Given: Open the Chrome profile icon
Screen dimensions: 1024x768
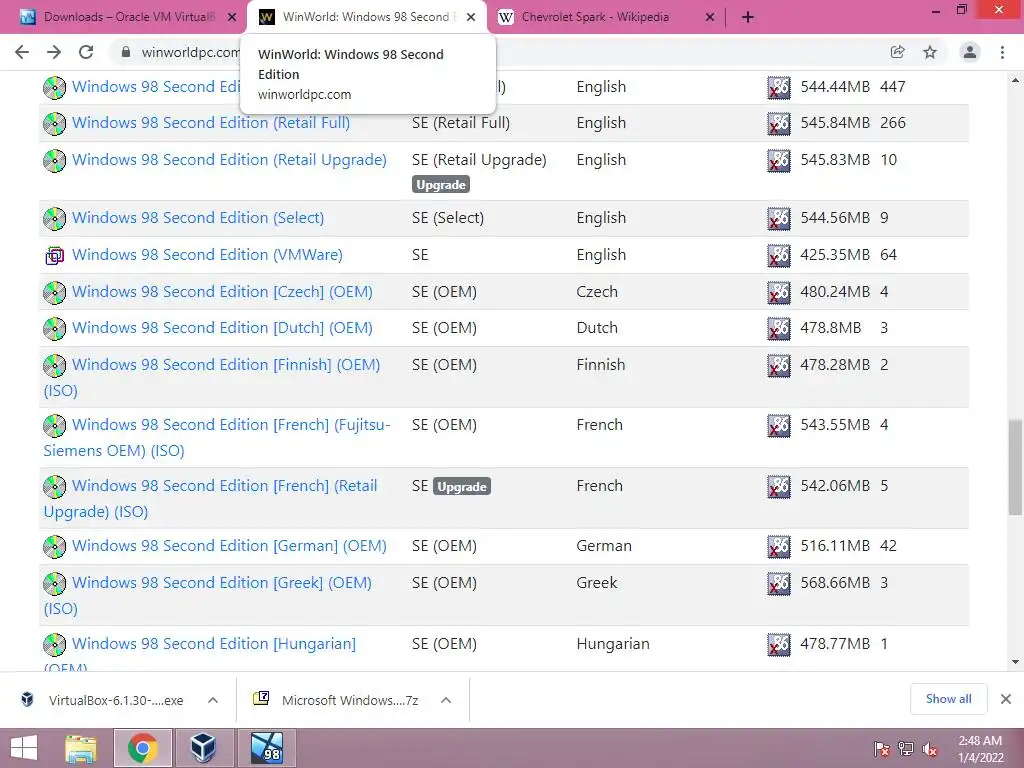Looking at the screenshot, I should point(970,52).
